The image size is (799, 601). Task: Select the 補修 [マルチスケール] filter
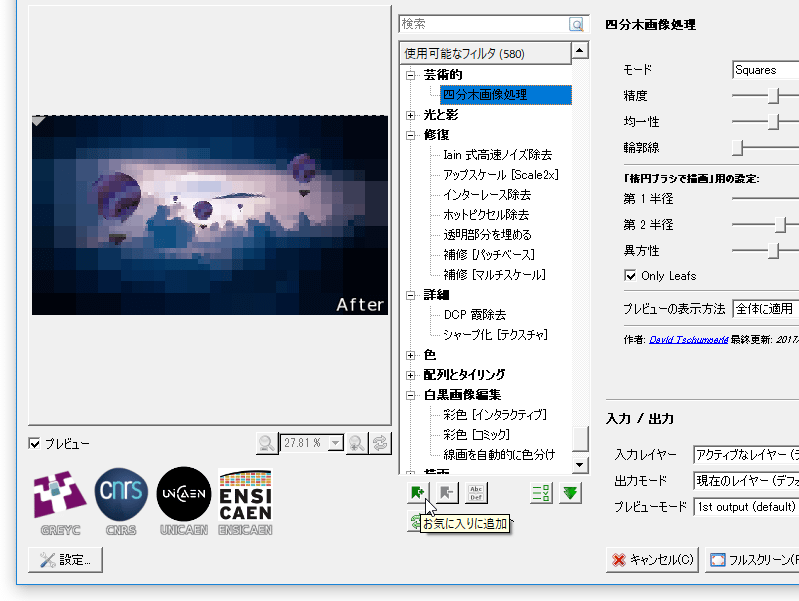494,275
